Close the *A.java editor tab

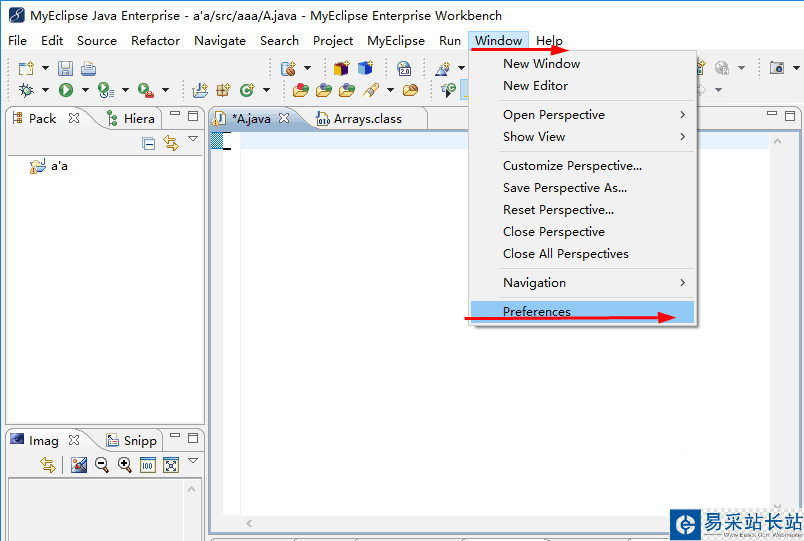(284, 118)
